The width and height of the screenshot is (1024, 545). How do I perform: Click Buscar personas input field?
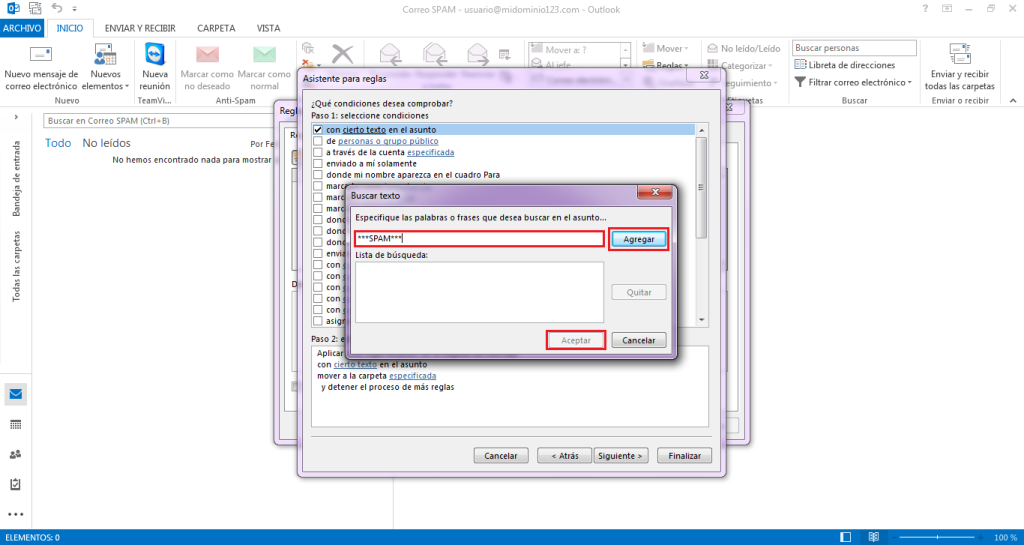pos(854,48)
